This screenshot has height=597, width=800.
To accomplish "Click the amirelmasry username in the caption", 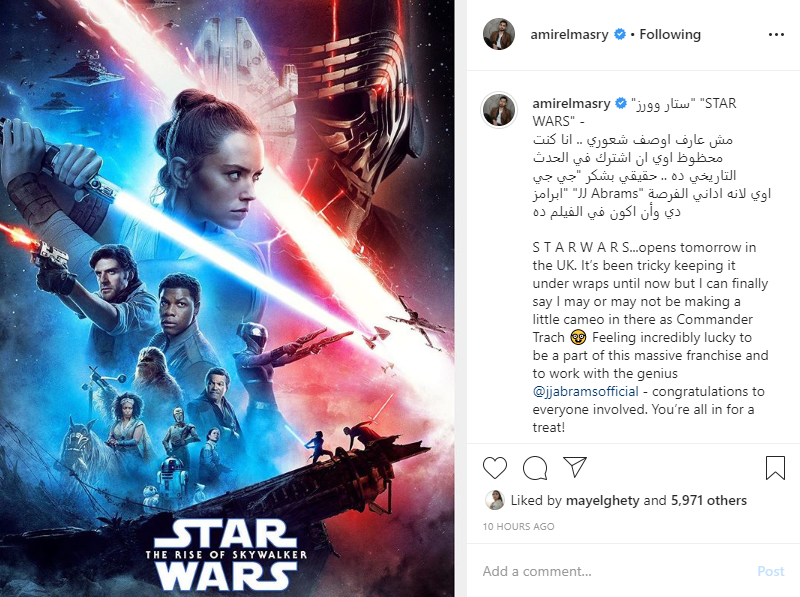I will tap(571, 104).
